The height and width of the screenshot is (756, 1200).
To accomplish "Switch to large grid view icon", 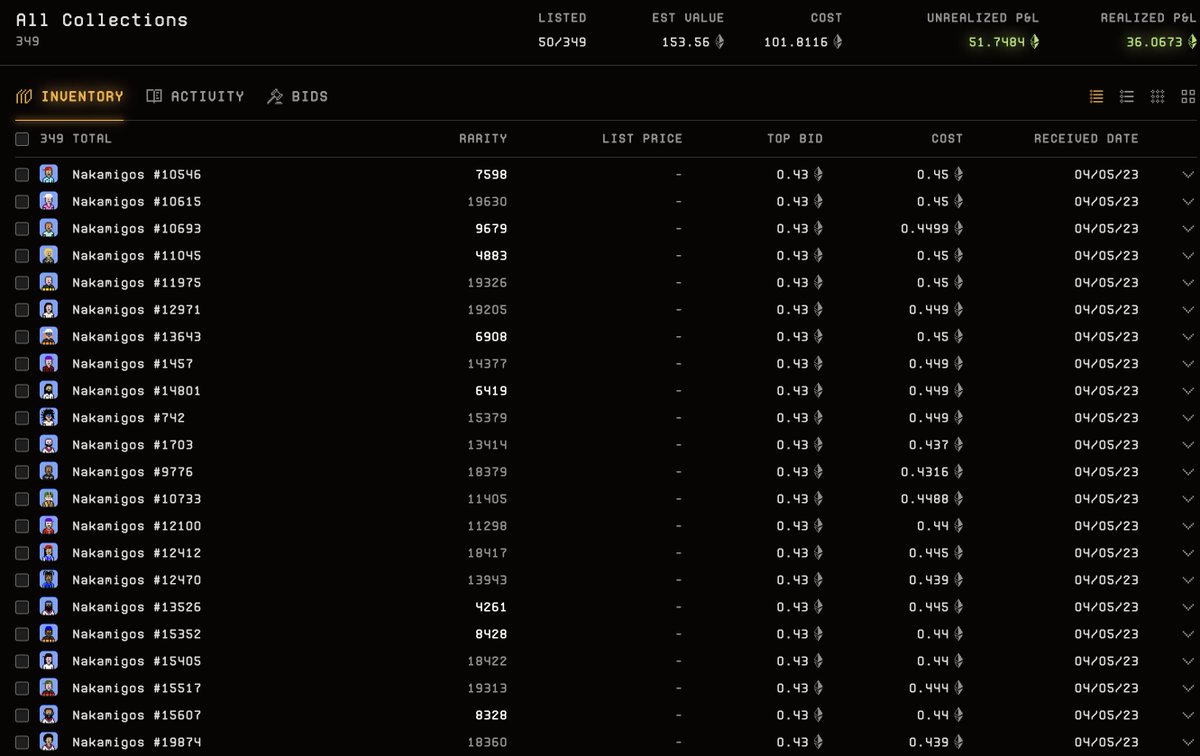I will coord(1188,97).
